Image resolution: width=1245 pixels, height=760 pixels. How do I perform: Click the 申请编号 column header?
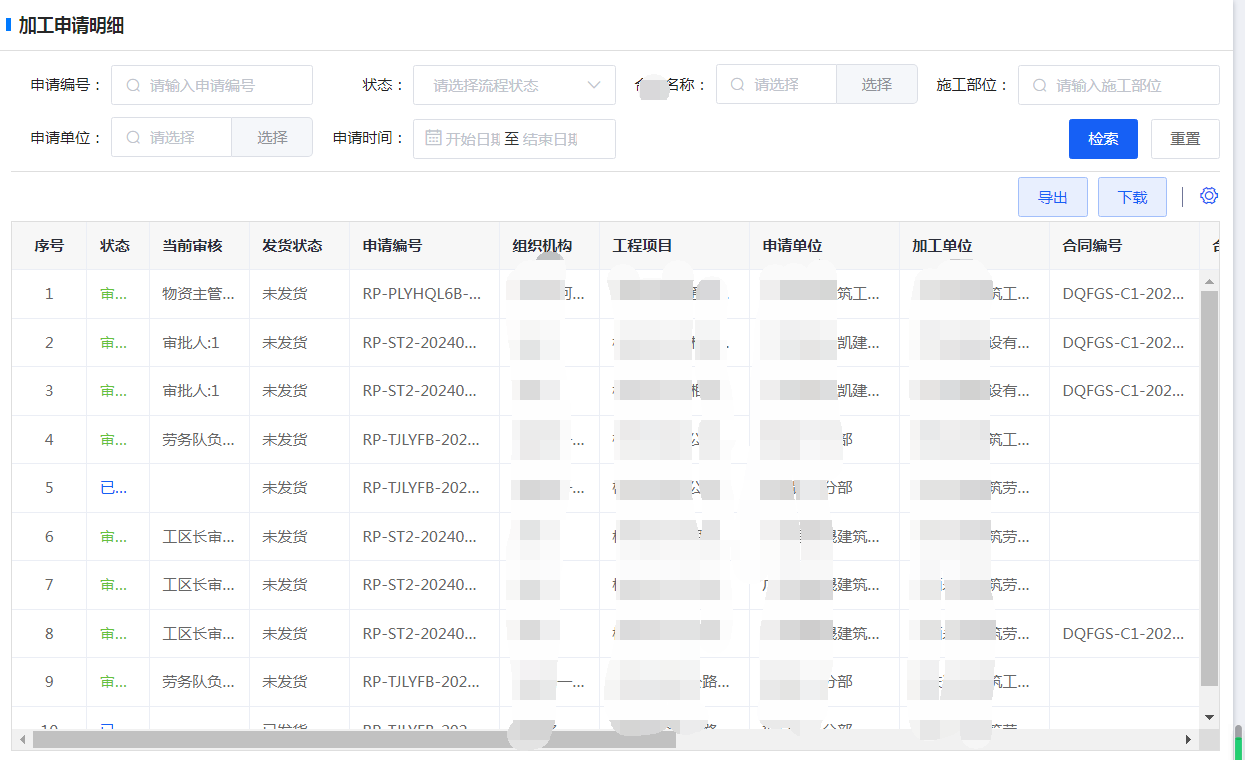(x=392, y=246)
